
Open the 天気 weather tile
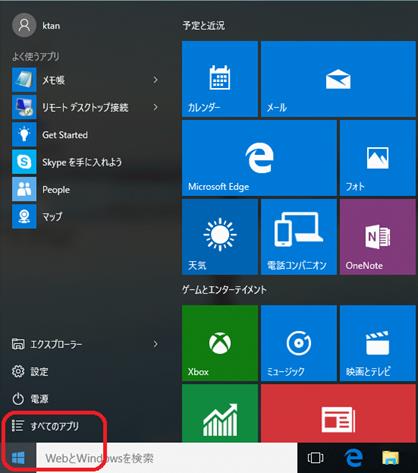pos(220,237)
